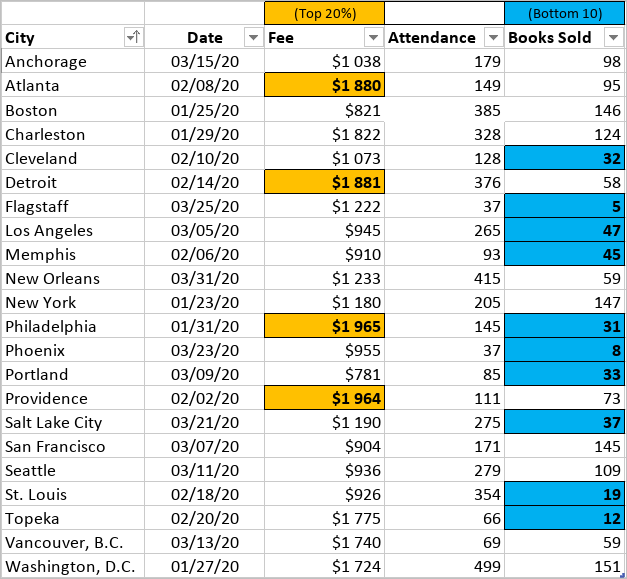627x579 pixels.
Task: Select Atlanta's highlighted $1 880 fee cell
Action: pos(324,86)
